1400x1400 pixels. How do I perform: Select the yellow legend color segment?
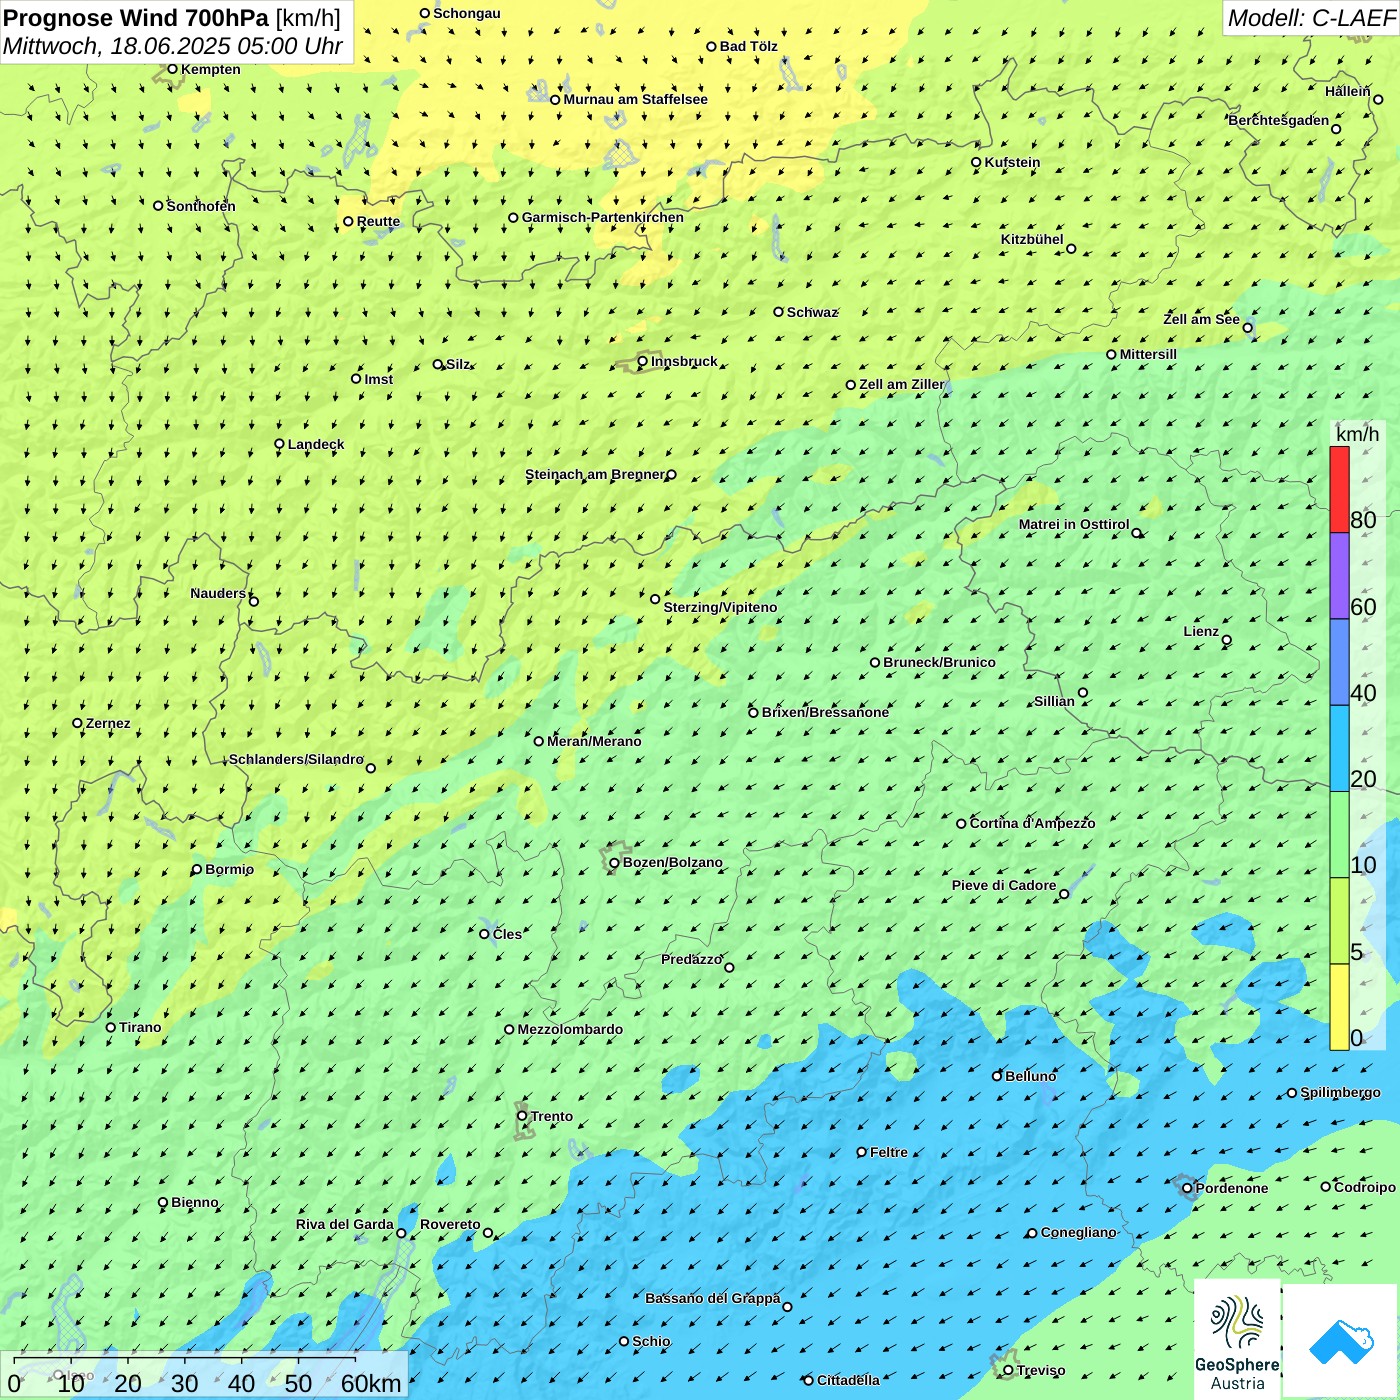[1339, 1007]
